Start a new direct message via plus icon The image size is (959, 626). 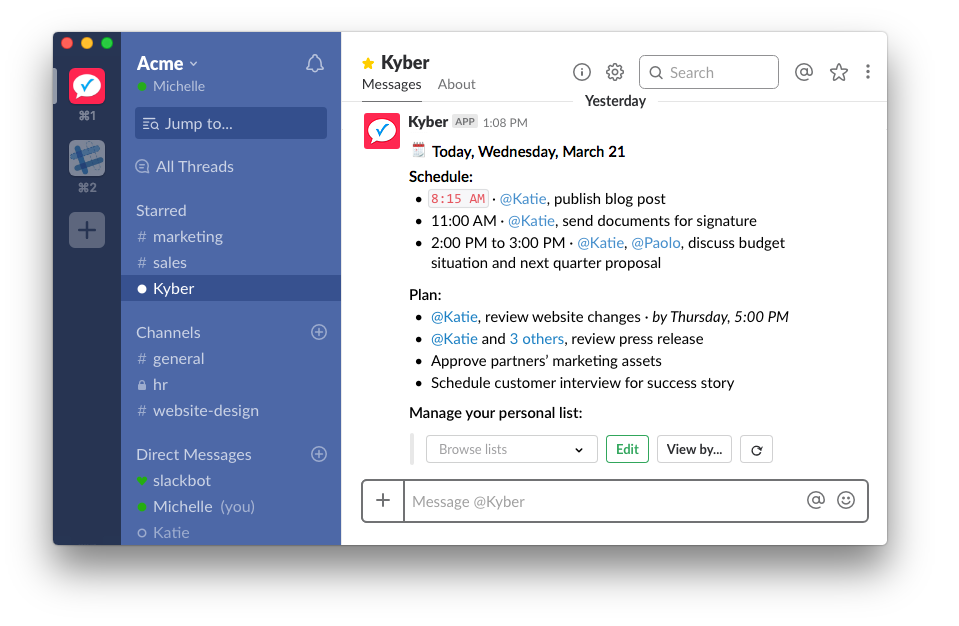click(319, 454)
